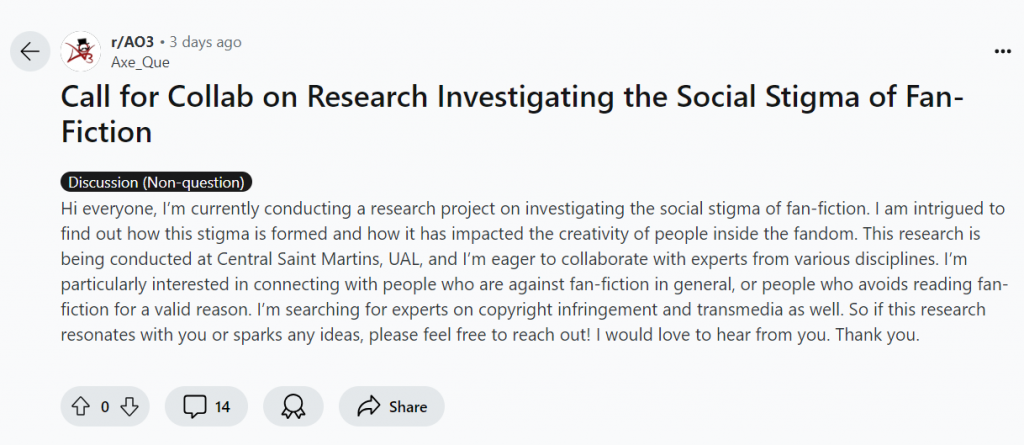Image resolution: width=1024 pixels, height=445 pixels.
Task: Click the post body paragraph text
Action: pos(534,272)
